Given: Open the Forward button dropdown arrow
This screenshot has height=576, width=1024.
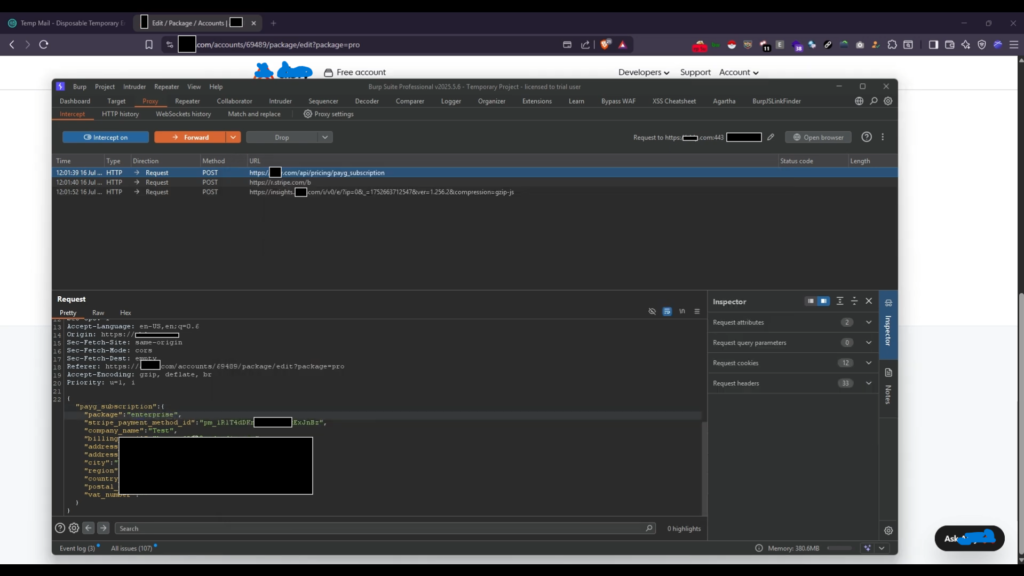Looking at the screenshot, I should tap(234, 137).
